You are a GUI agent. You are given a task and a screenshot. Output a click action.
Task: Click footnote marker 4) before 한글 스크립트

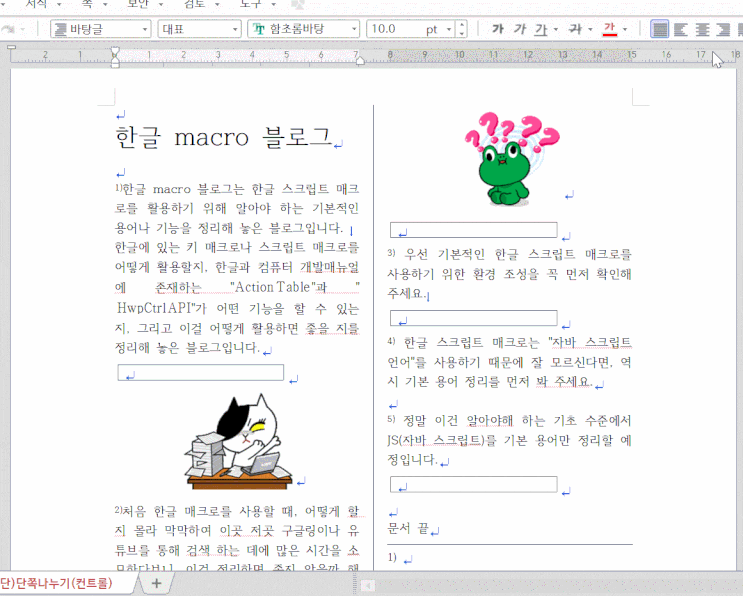point(391,341)
